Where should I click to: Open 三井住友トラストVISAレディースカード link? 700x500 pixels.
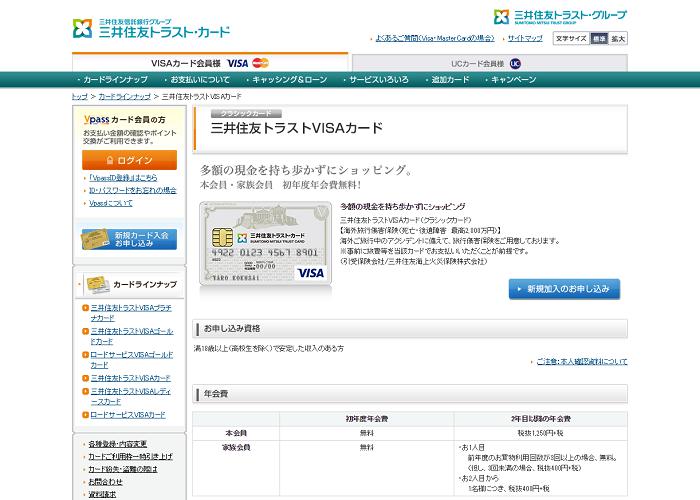[x=130, y=396]
